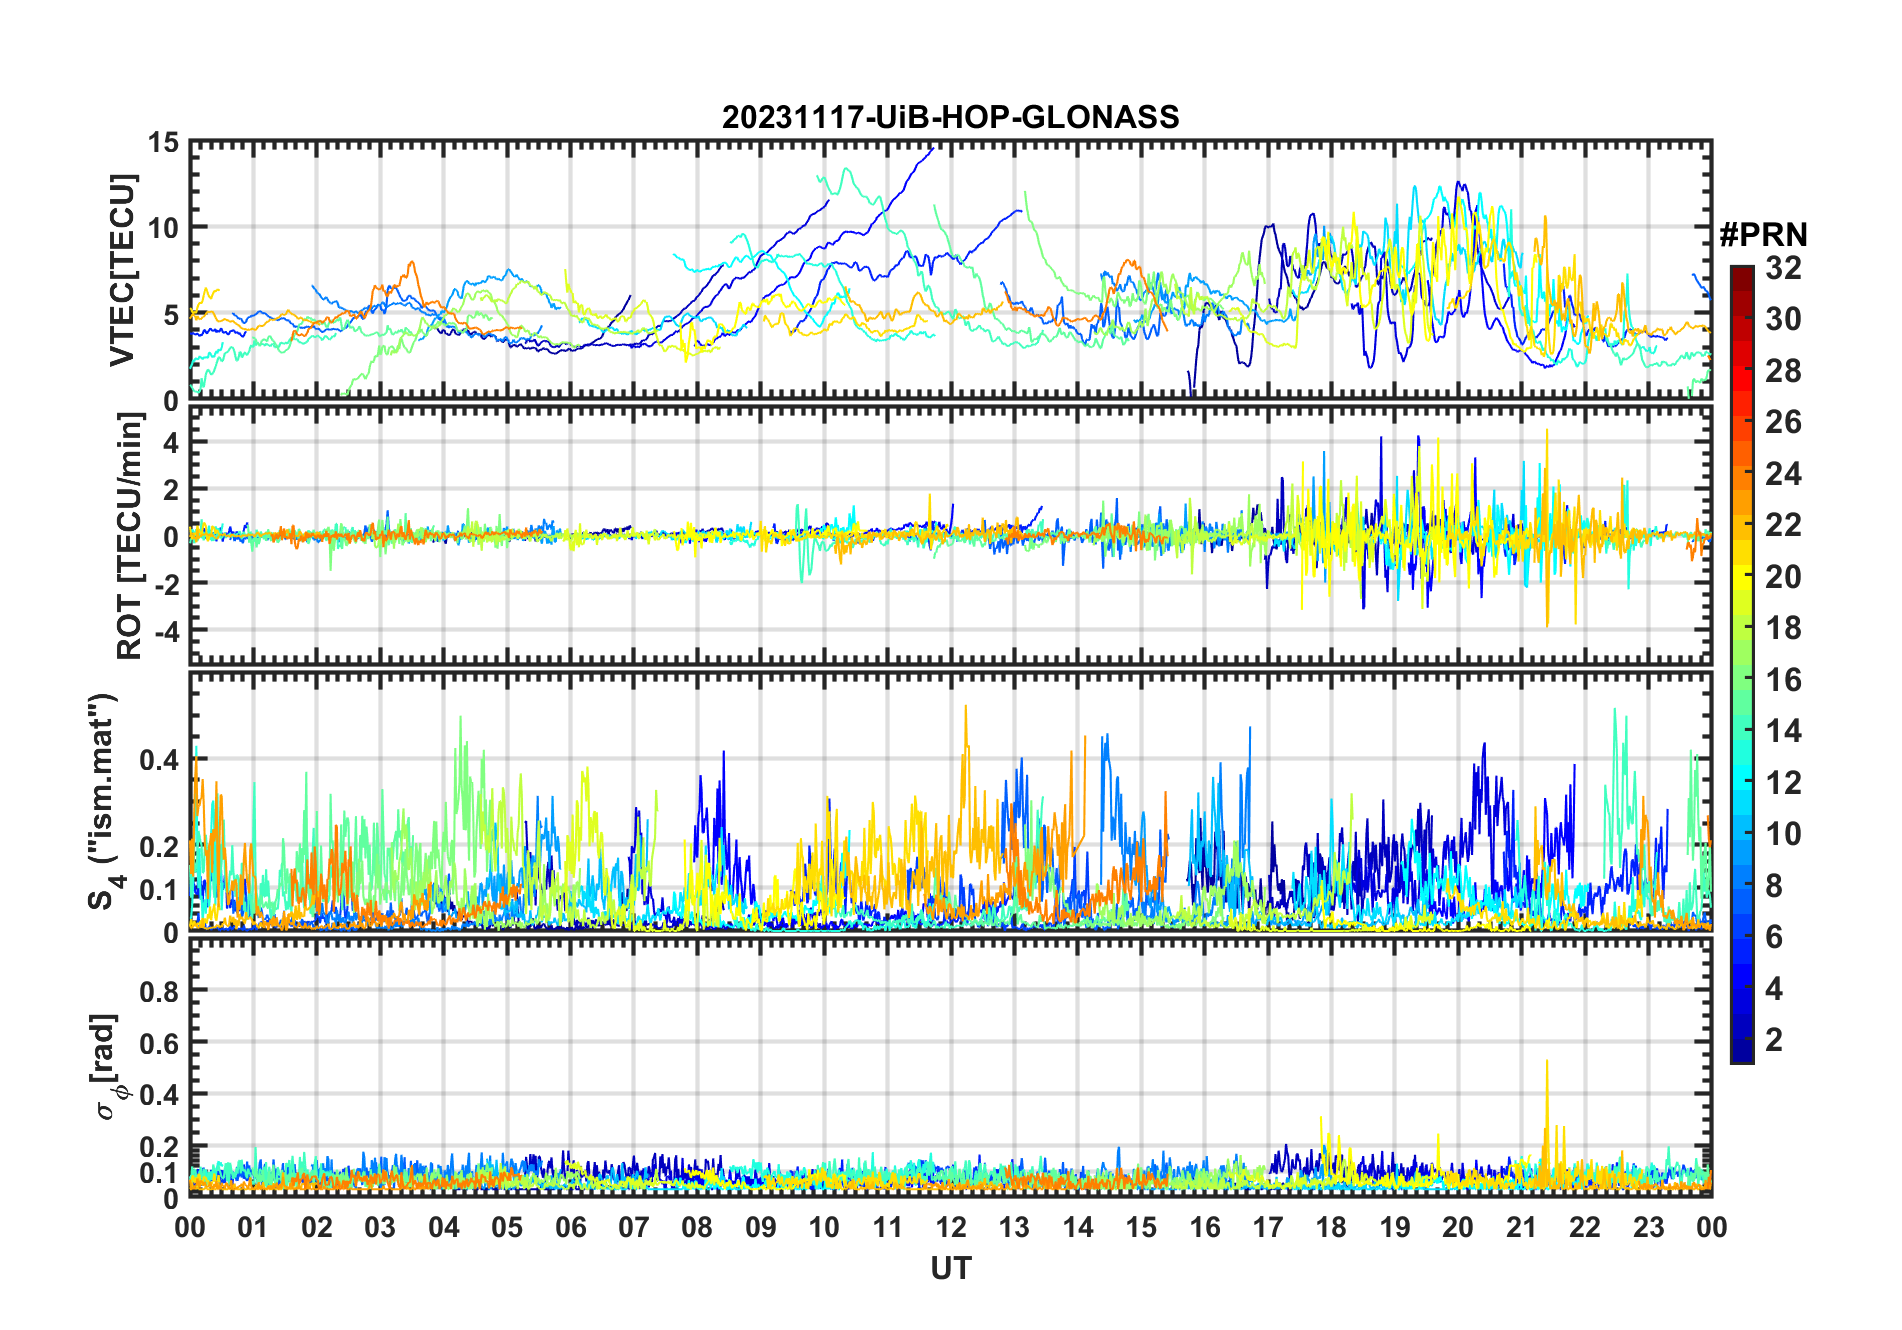Click the S4 axis tick label 0.4
Viewport: 1902px width, 1330px height.
(160, 760)
